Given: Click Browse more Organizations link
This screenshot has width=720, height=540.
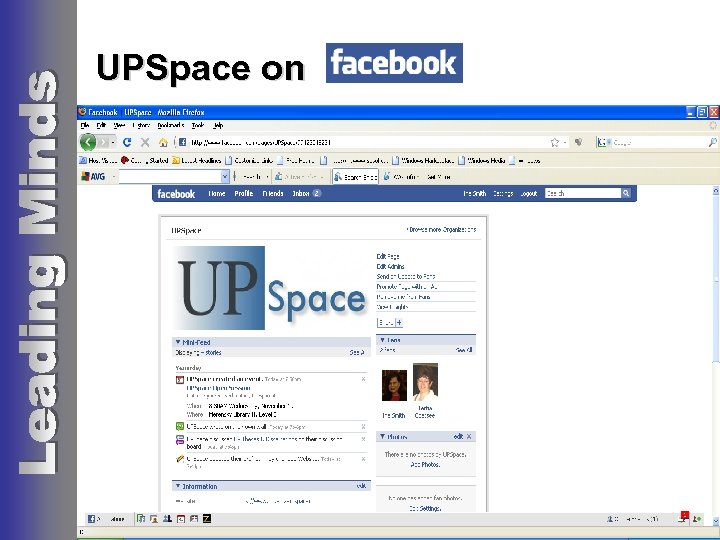Looking at the screenshot, I should (441, 230).
